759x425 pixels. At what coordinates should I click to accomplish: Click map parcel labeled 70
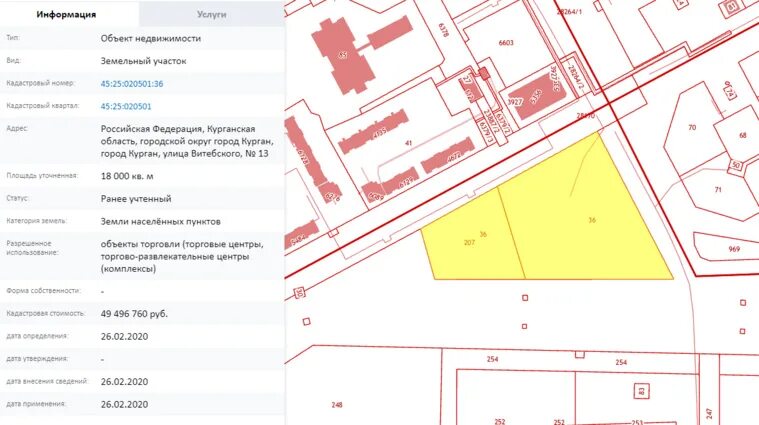point(692,128)
